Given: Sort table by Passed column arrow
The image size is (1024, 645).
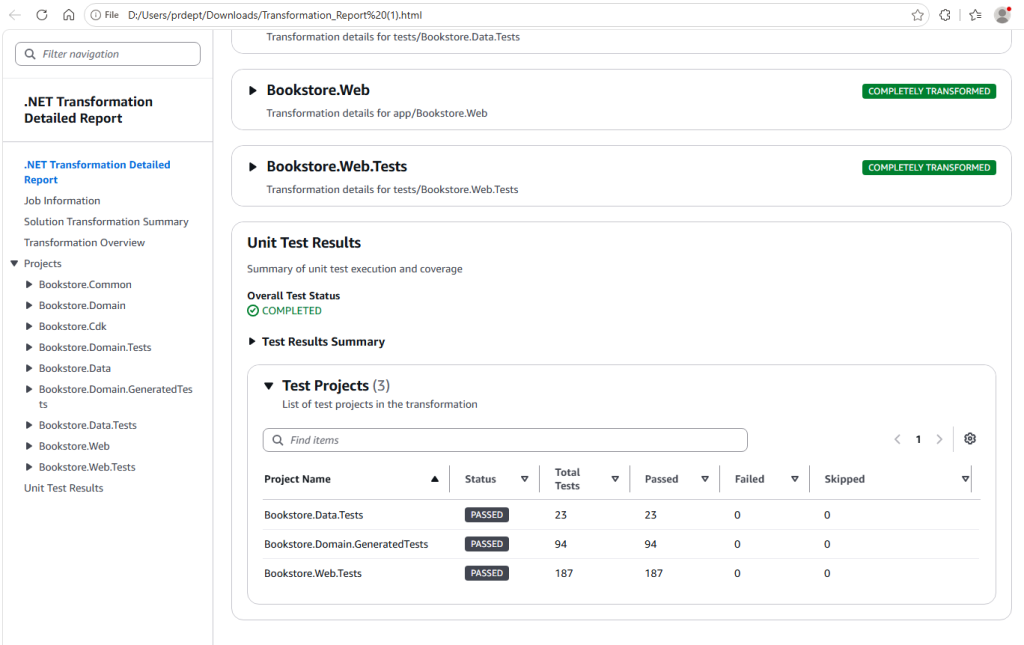Looking at the screenshot, I should pyautogui.click(x=705, y=479).
